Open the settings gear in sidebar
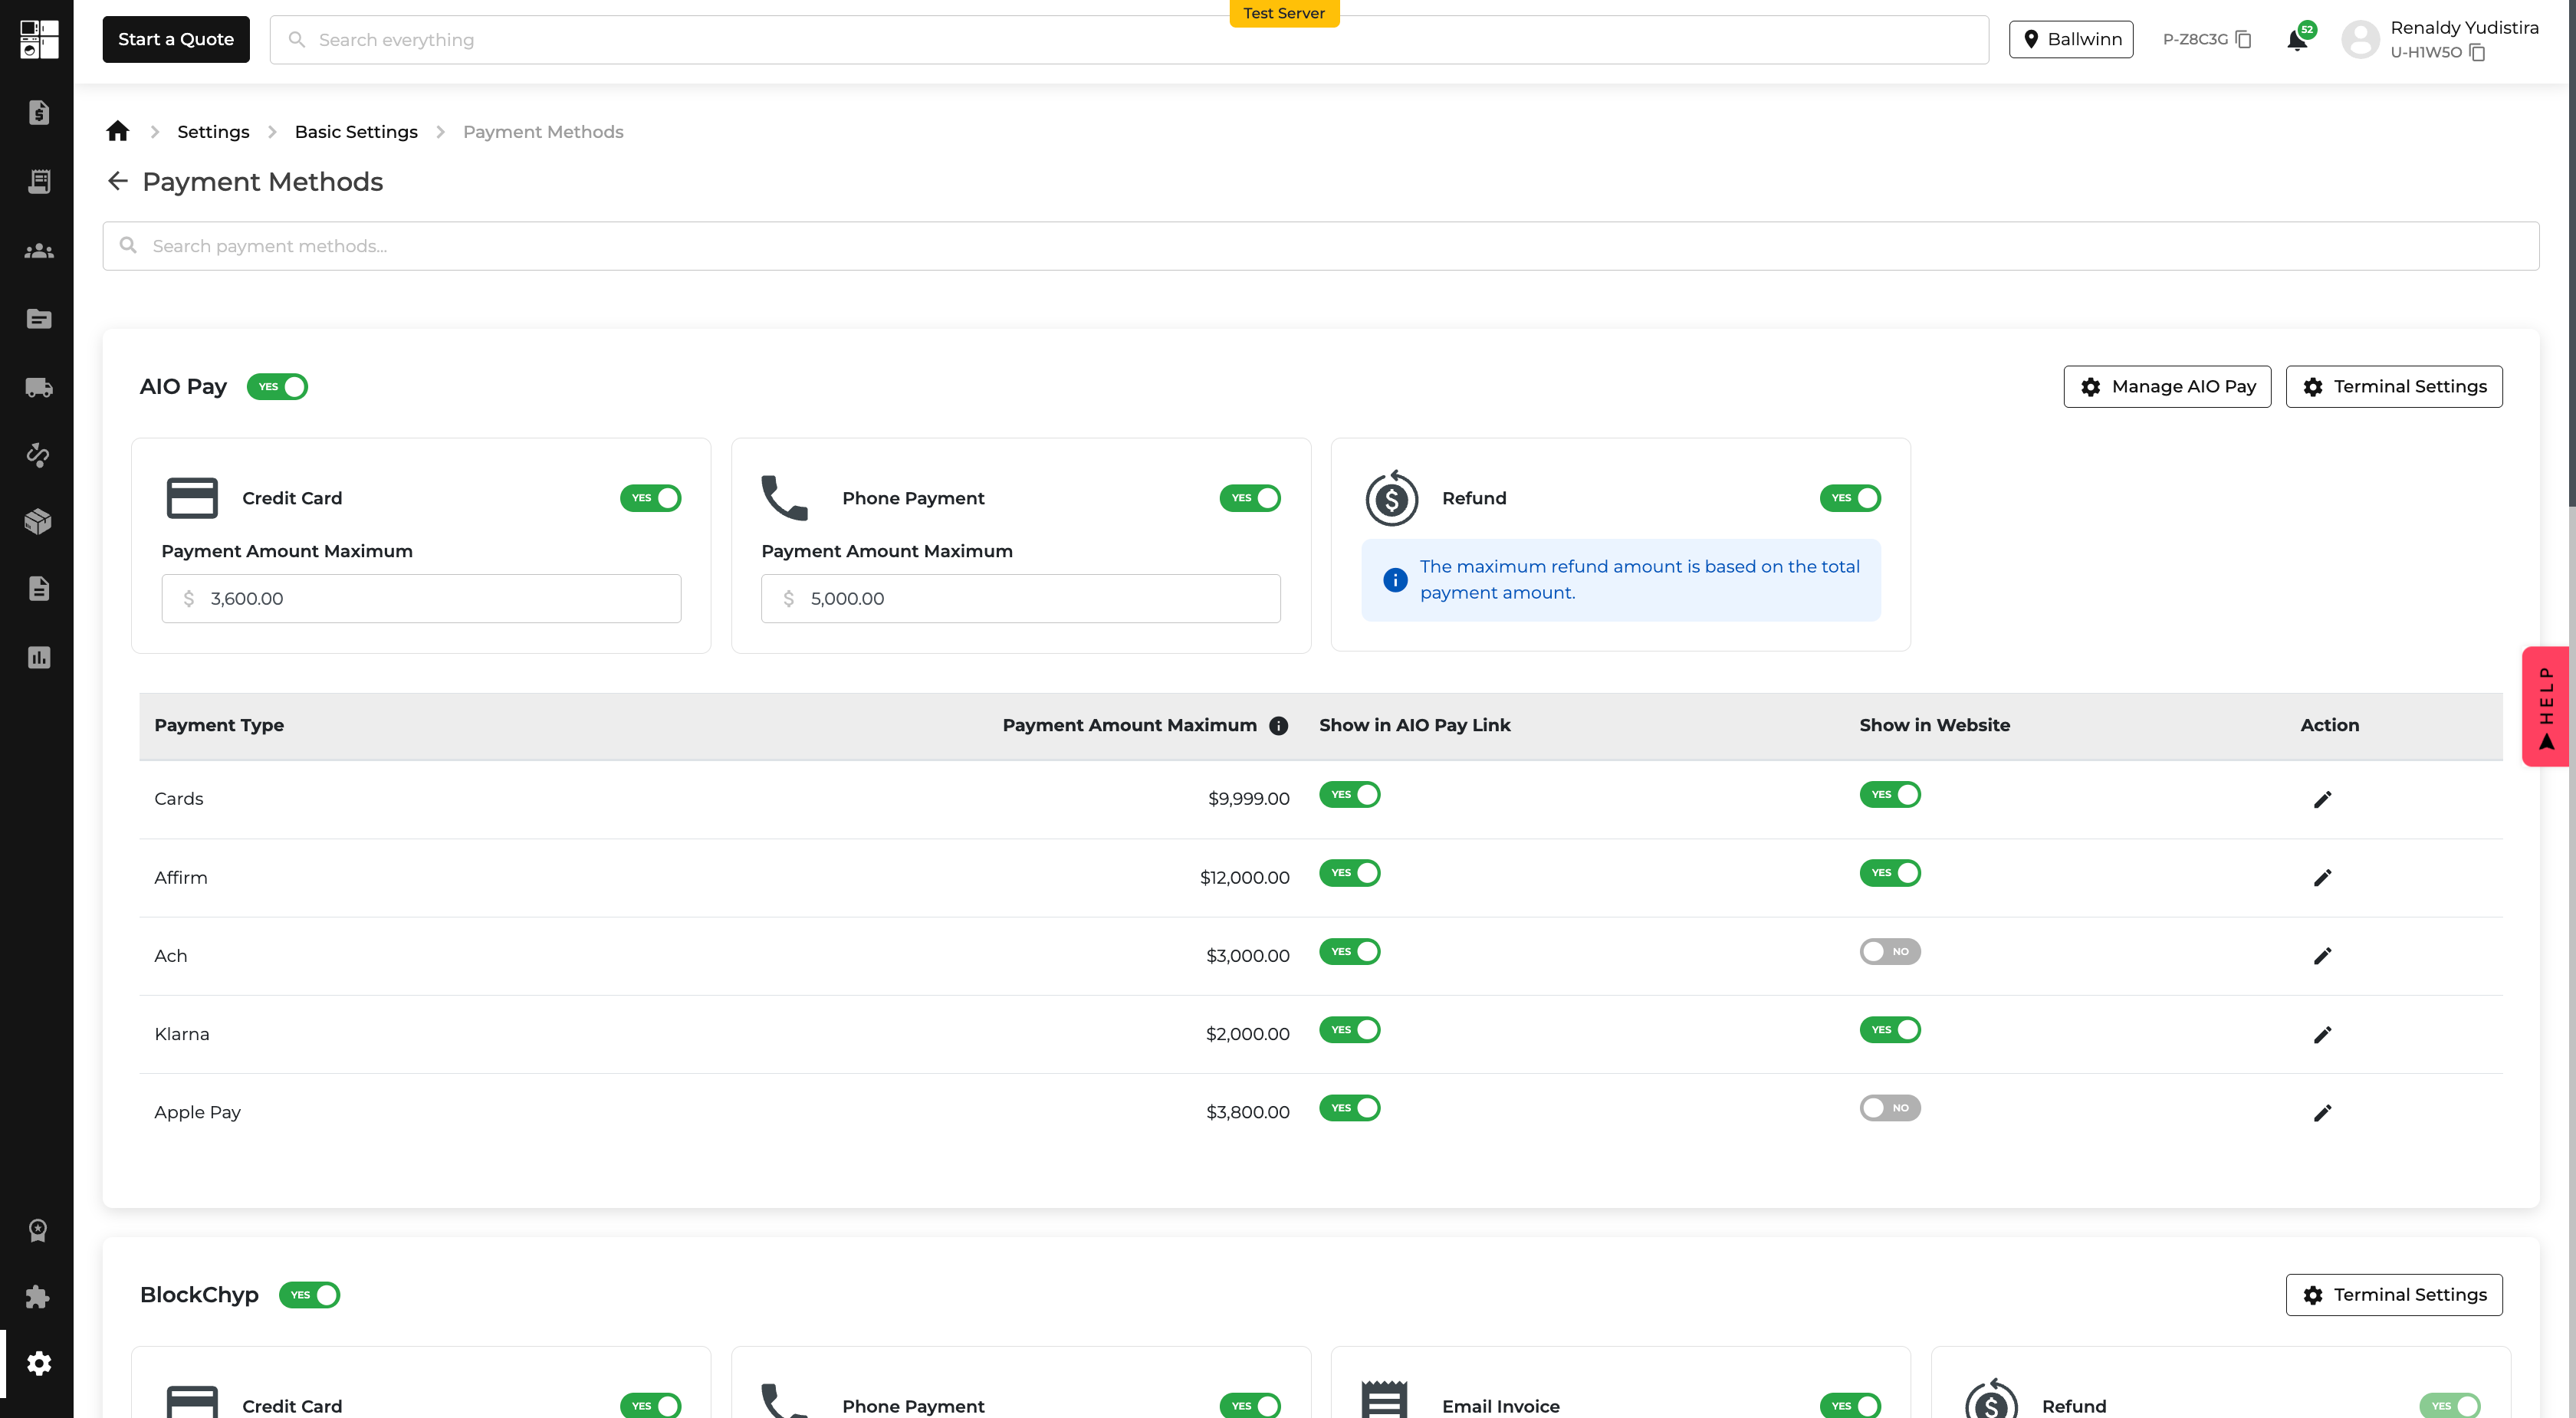 39,1363
